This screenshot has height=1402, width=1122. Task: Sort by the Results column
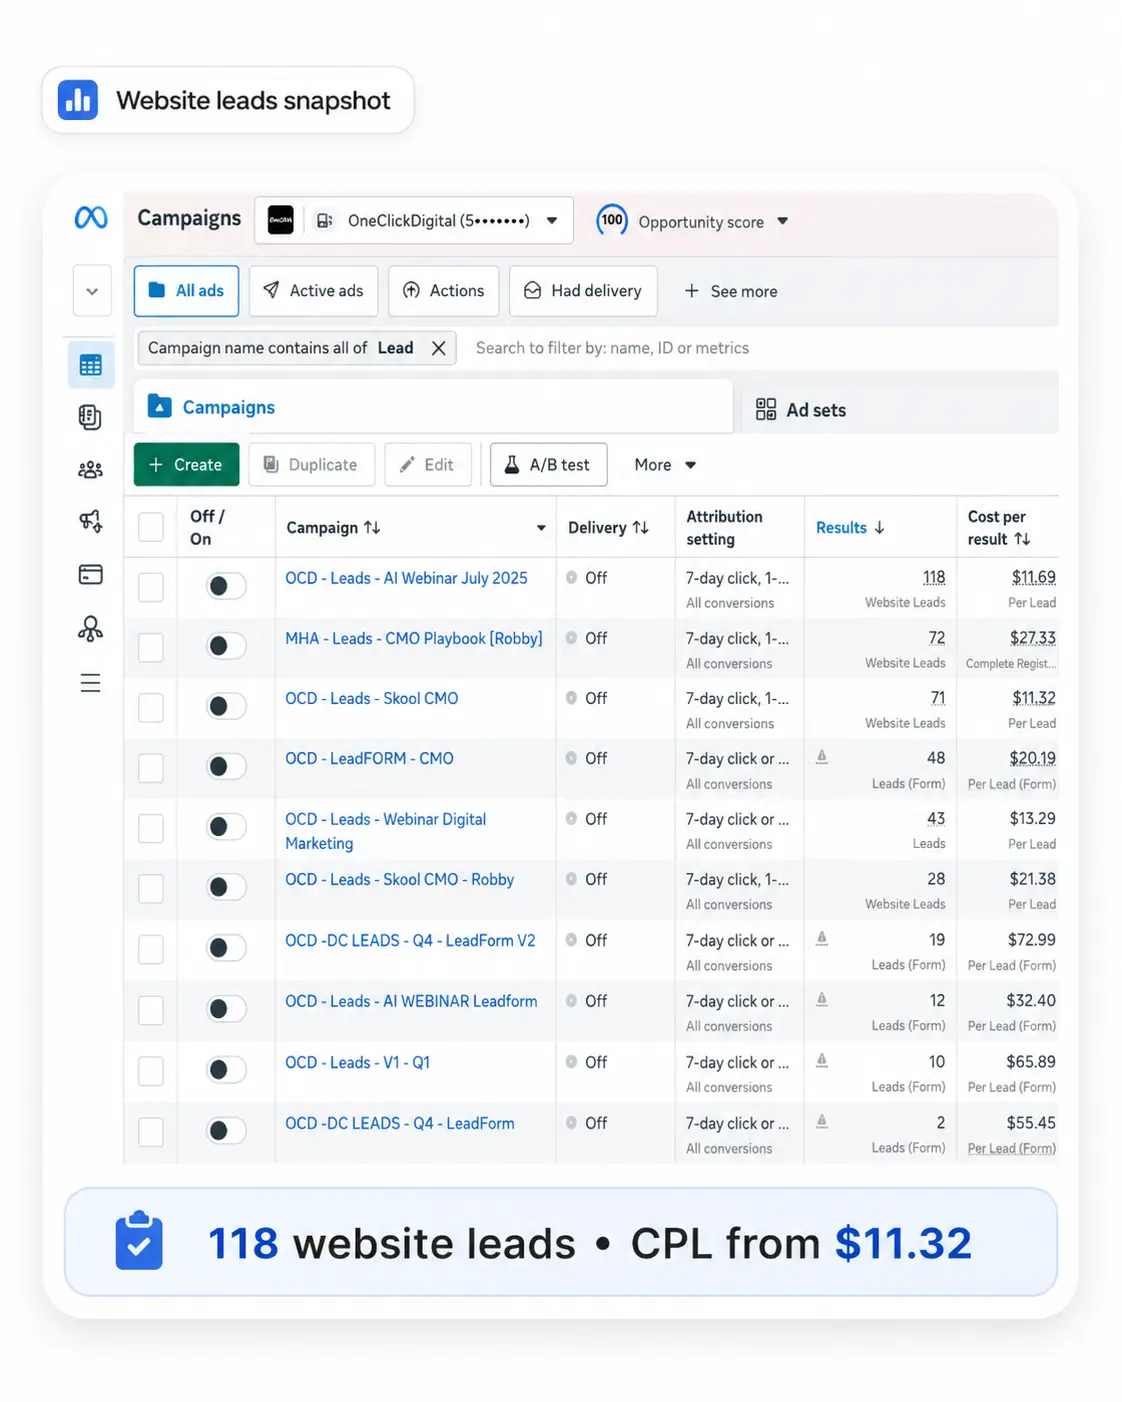pos(850,527)
